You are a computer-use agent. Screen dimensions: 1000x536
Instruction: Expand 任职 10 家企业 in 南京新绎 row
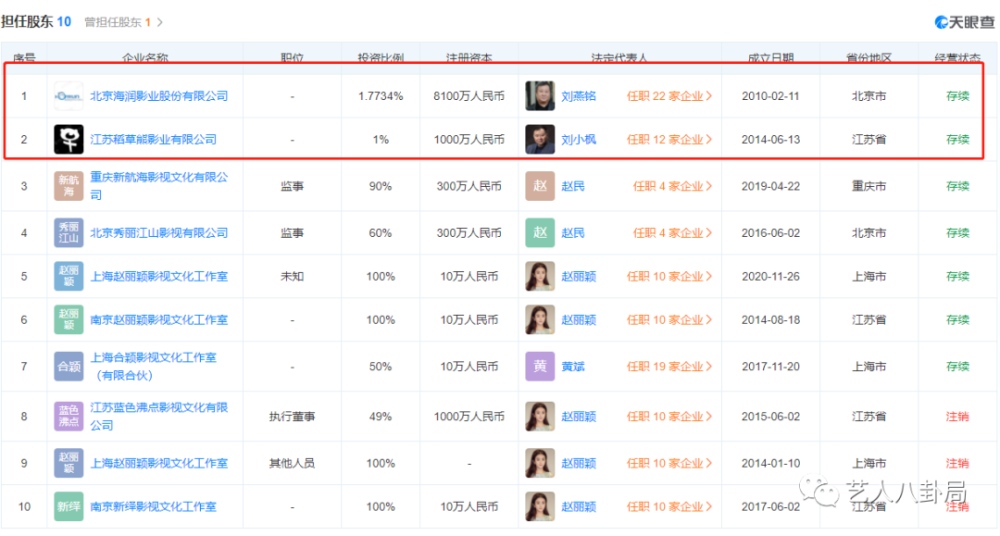669,507
